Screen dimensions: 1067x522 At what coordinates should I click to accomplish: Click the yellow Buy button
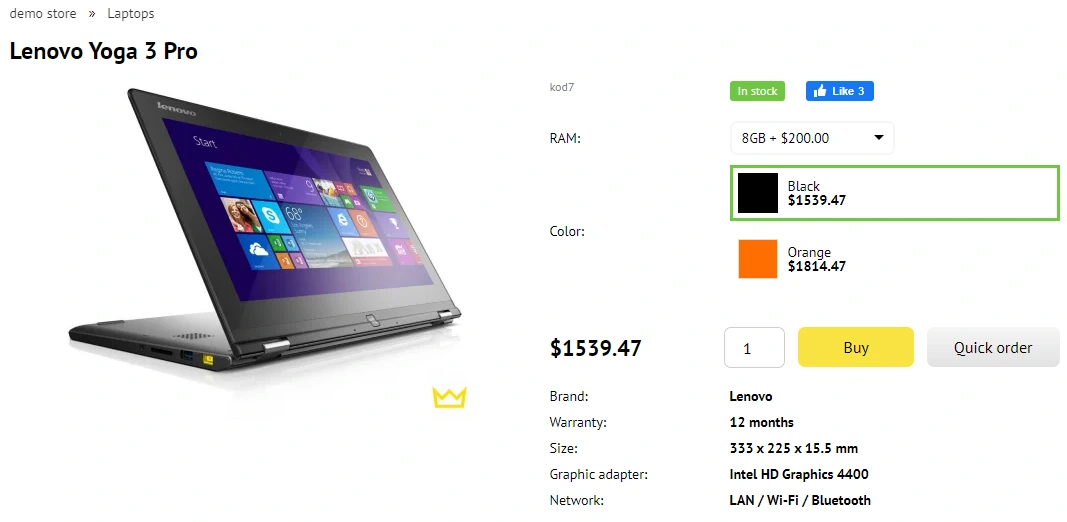click(855, 347)
